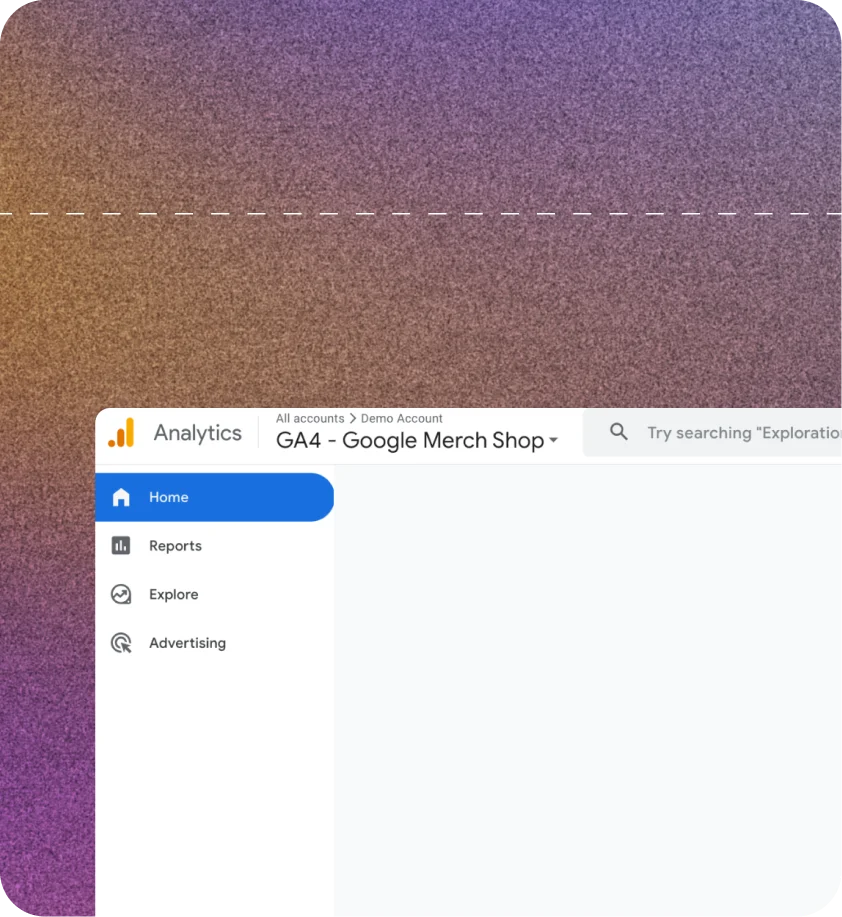Click the Demo Account breadcrumb link
This screenshot has height=917, width=842.
click(402, 419)
